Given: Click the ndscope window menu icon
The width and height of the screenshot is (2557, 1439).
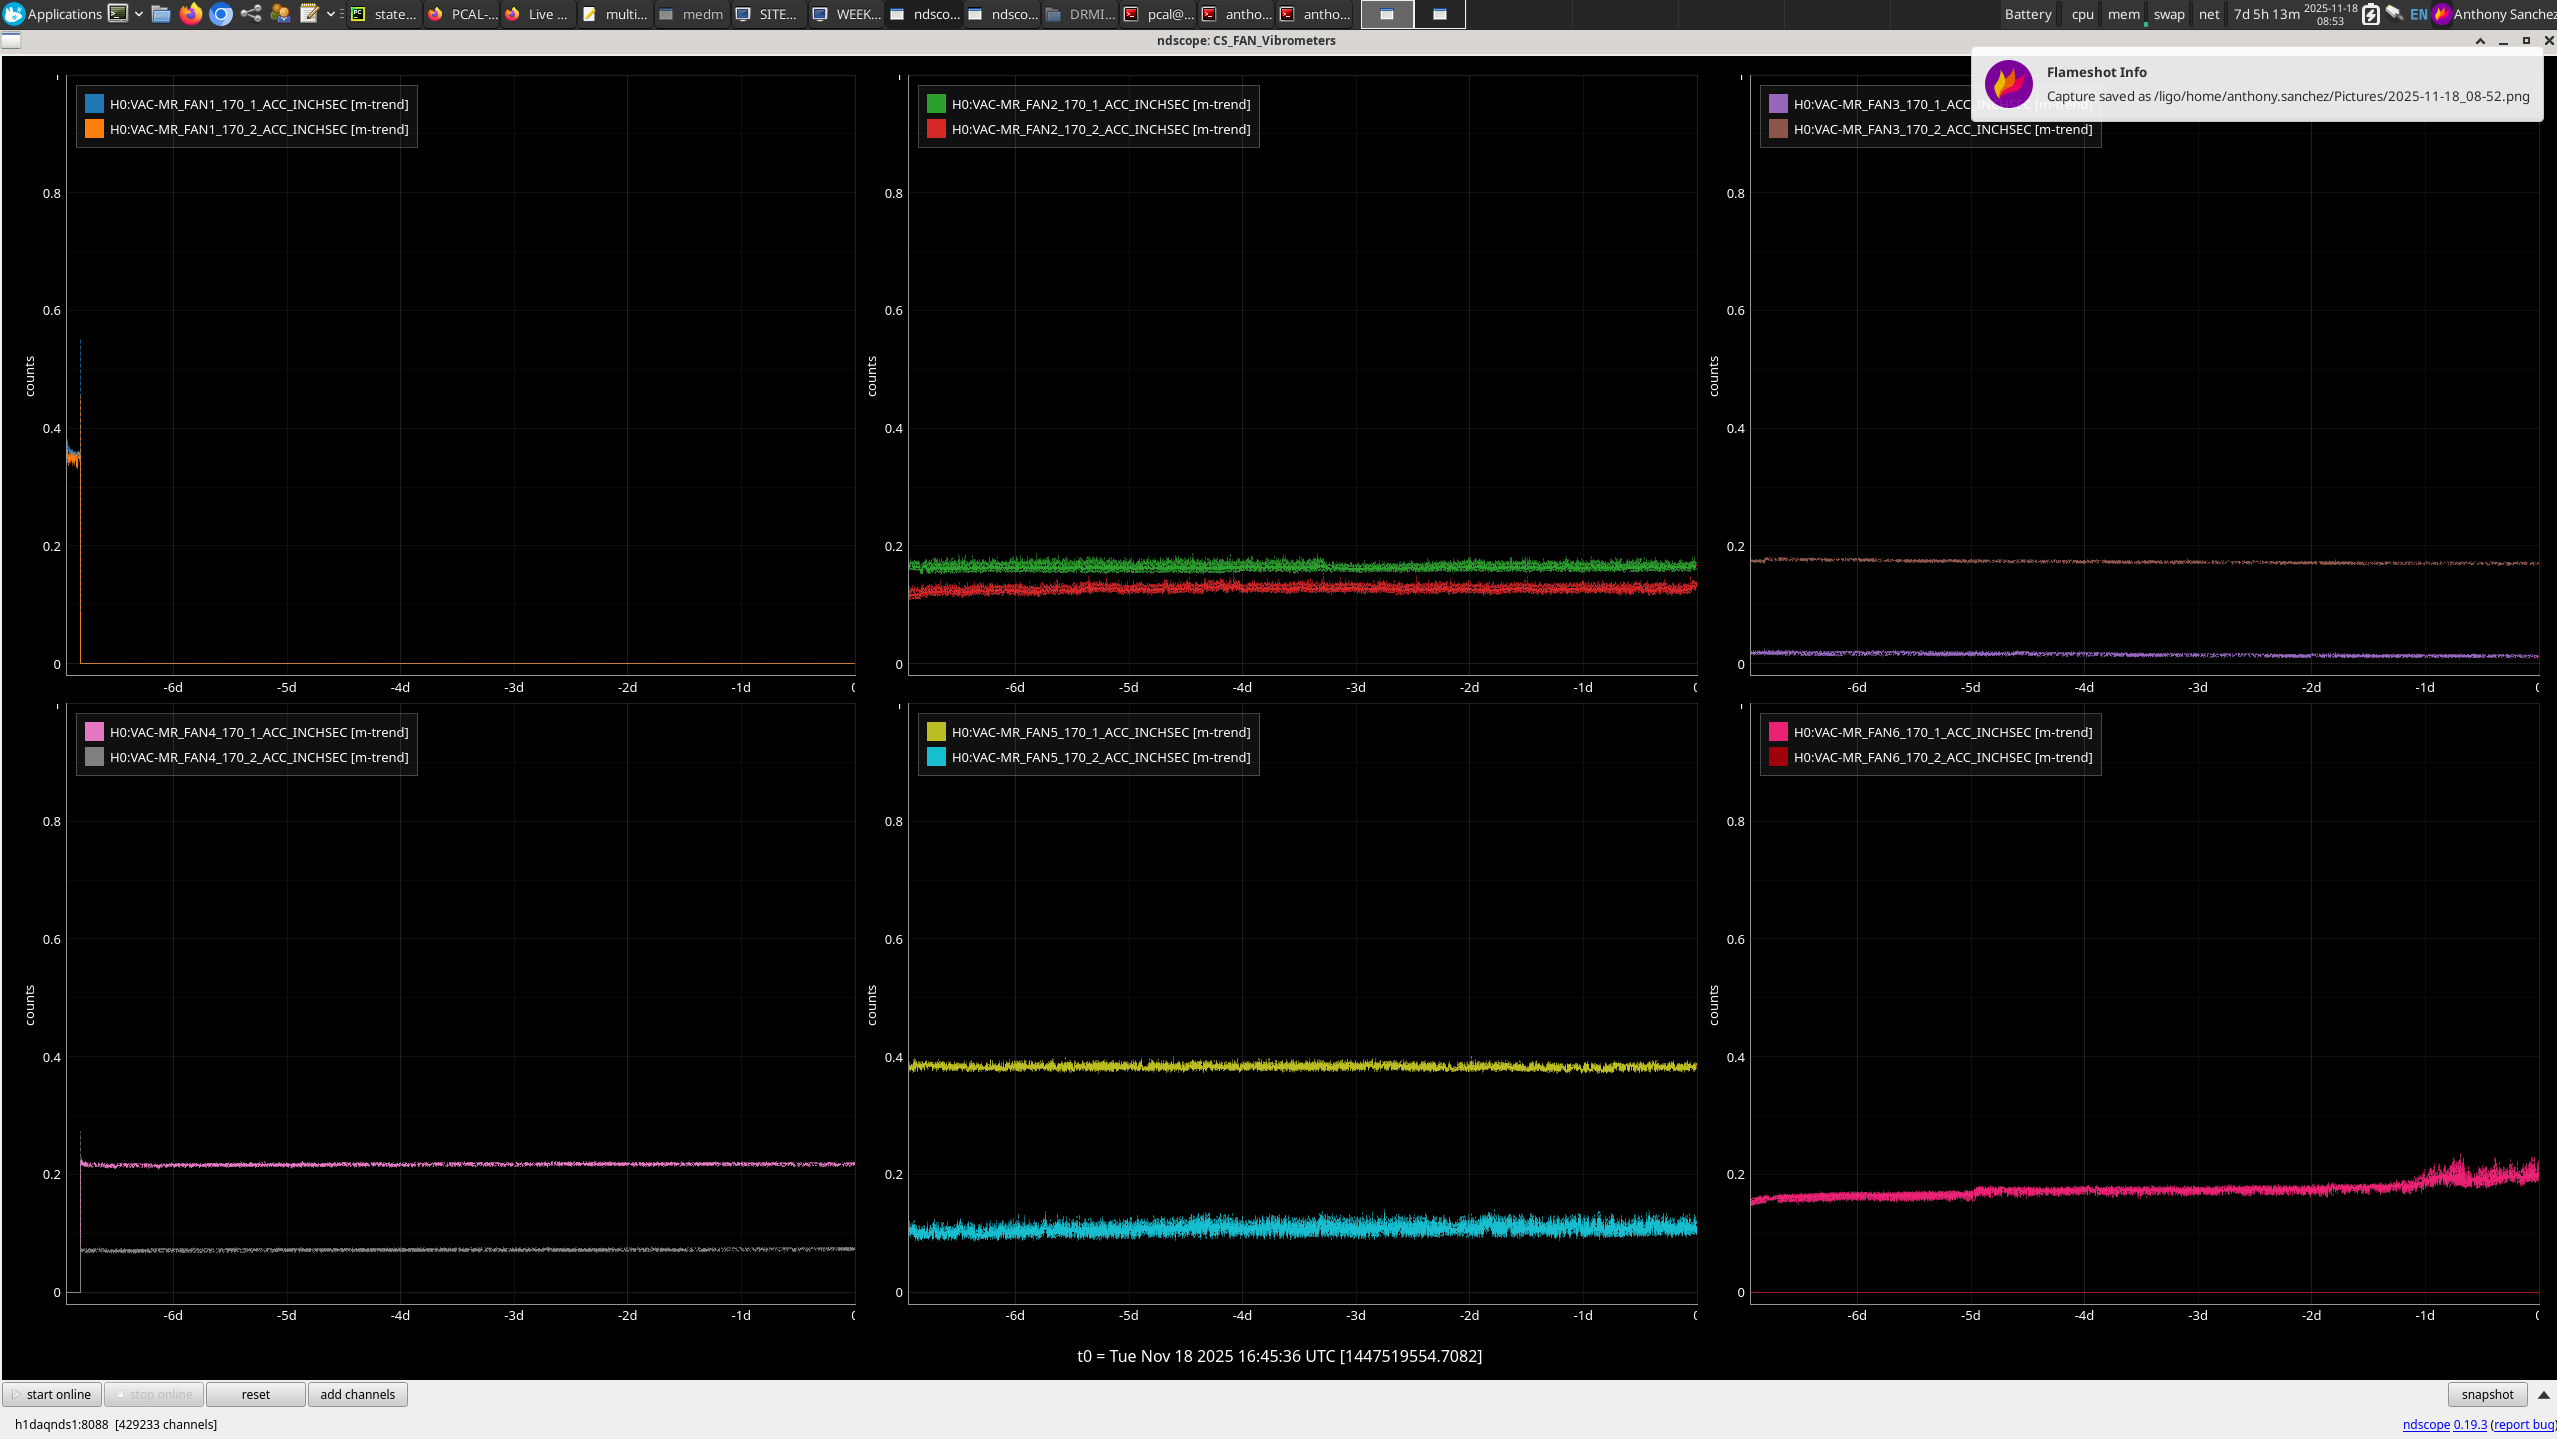Looking at the screenshot, I should (11, 40).
